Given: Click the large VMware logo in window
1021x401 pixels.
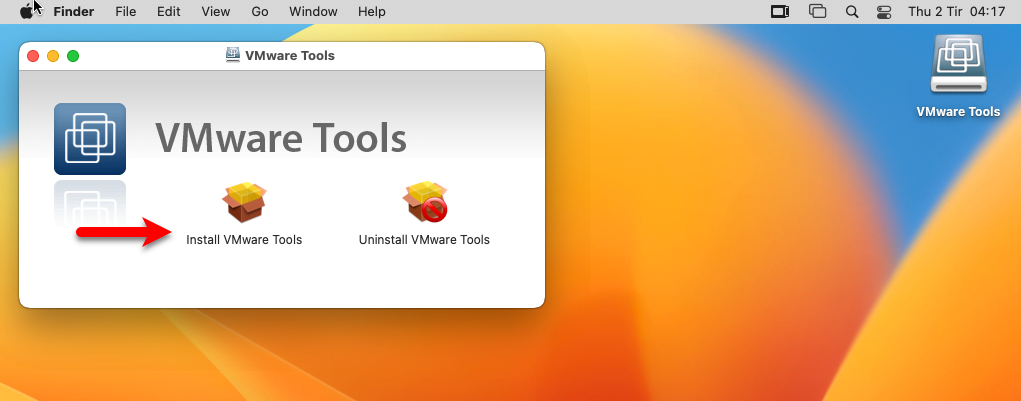Looking at the screenshot, I should (90, 139).
